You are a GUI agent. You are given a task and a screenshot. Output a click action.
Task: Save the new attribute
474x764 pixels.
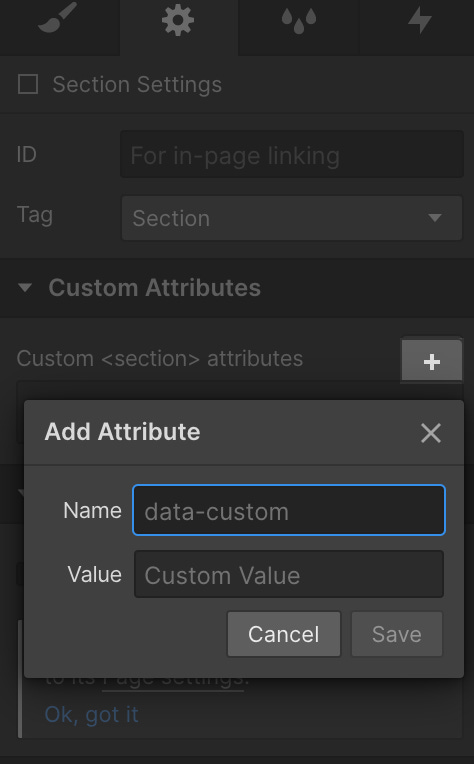(x=397, y=634)
